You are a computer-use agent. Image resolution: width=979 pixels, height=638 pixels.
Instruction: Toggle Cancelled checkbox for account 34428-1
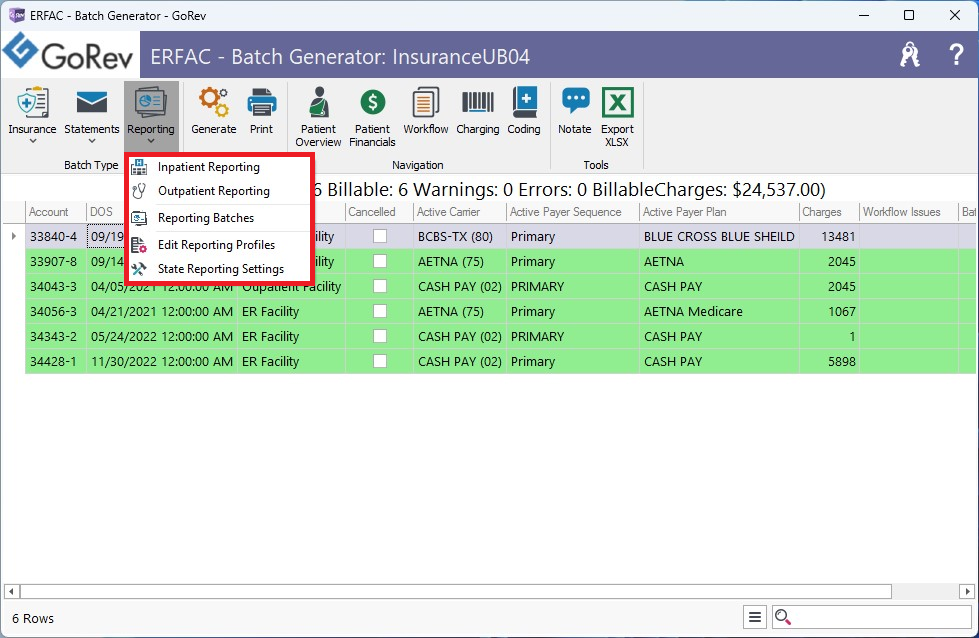[380, 361]
